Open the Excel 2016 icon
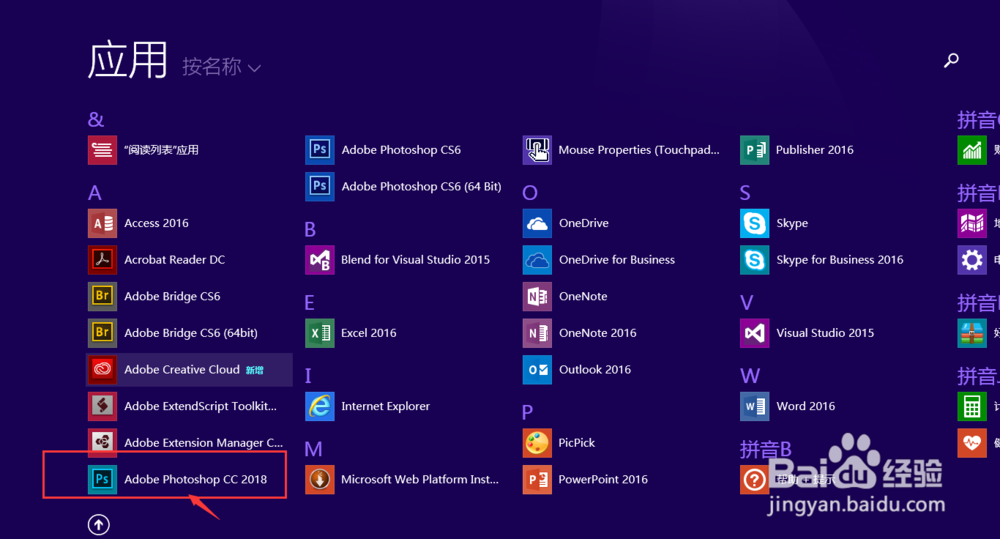This screenshot has height=539, width=1000. [320, 332]
